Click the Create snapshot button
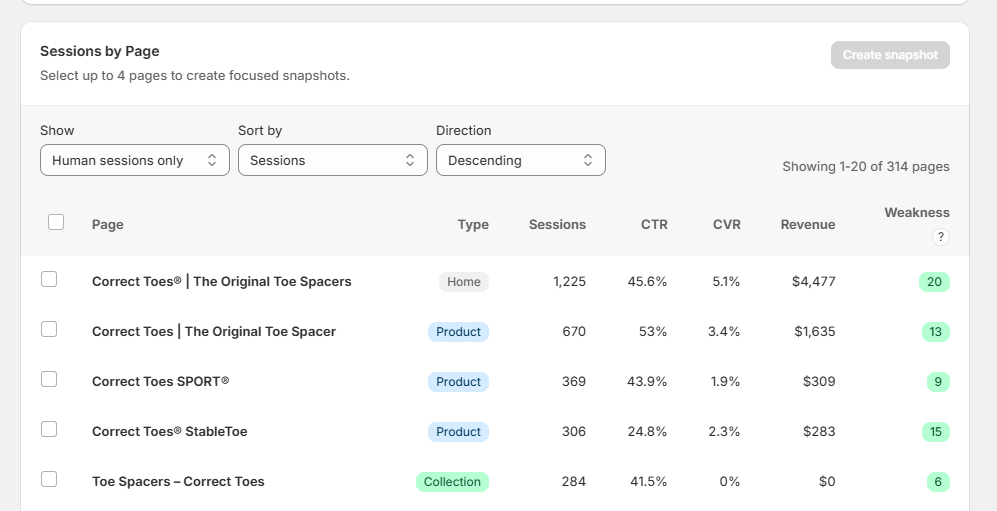The width and height of the screenshot is (997, 511). pos(890,55)
